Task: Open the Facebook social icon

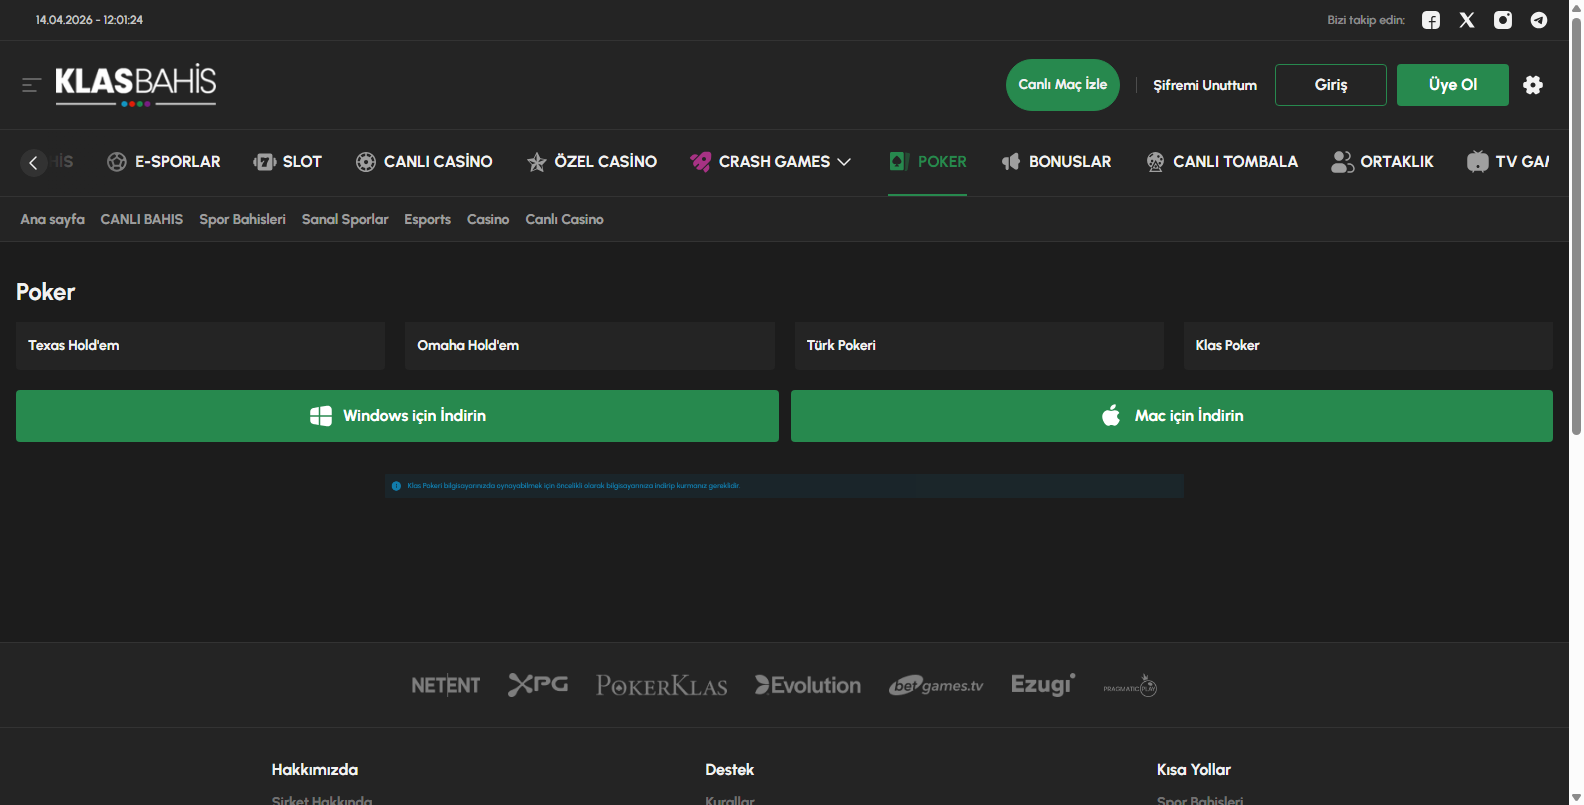Action: click(x=1431, y=20)
